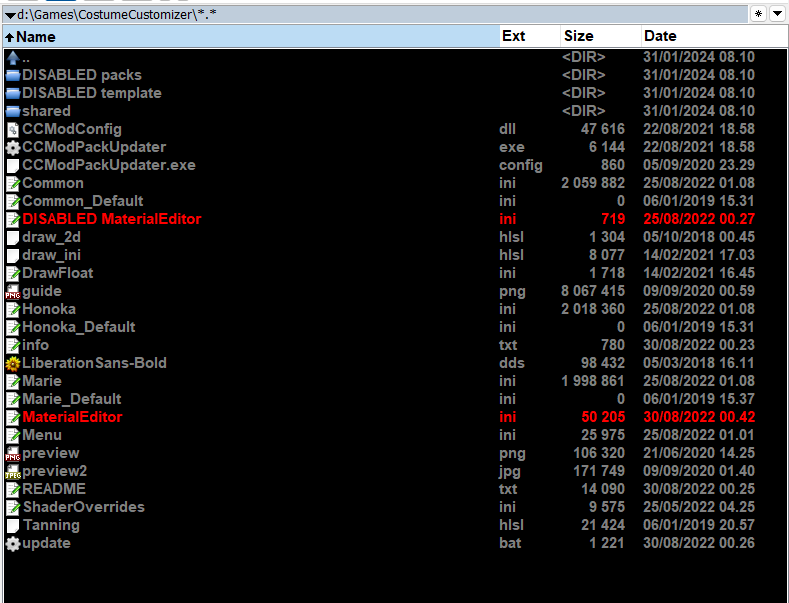
Task: Select the Marie_Default file name
Action: pos(71,399)
